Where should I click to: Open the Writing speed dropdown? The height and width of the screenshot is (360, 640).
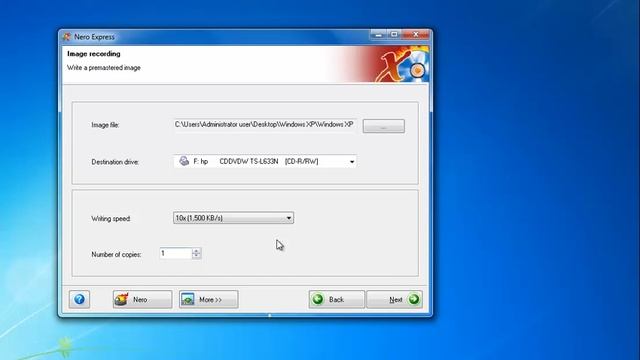tap(233, 218)
